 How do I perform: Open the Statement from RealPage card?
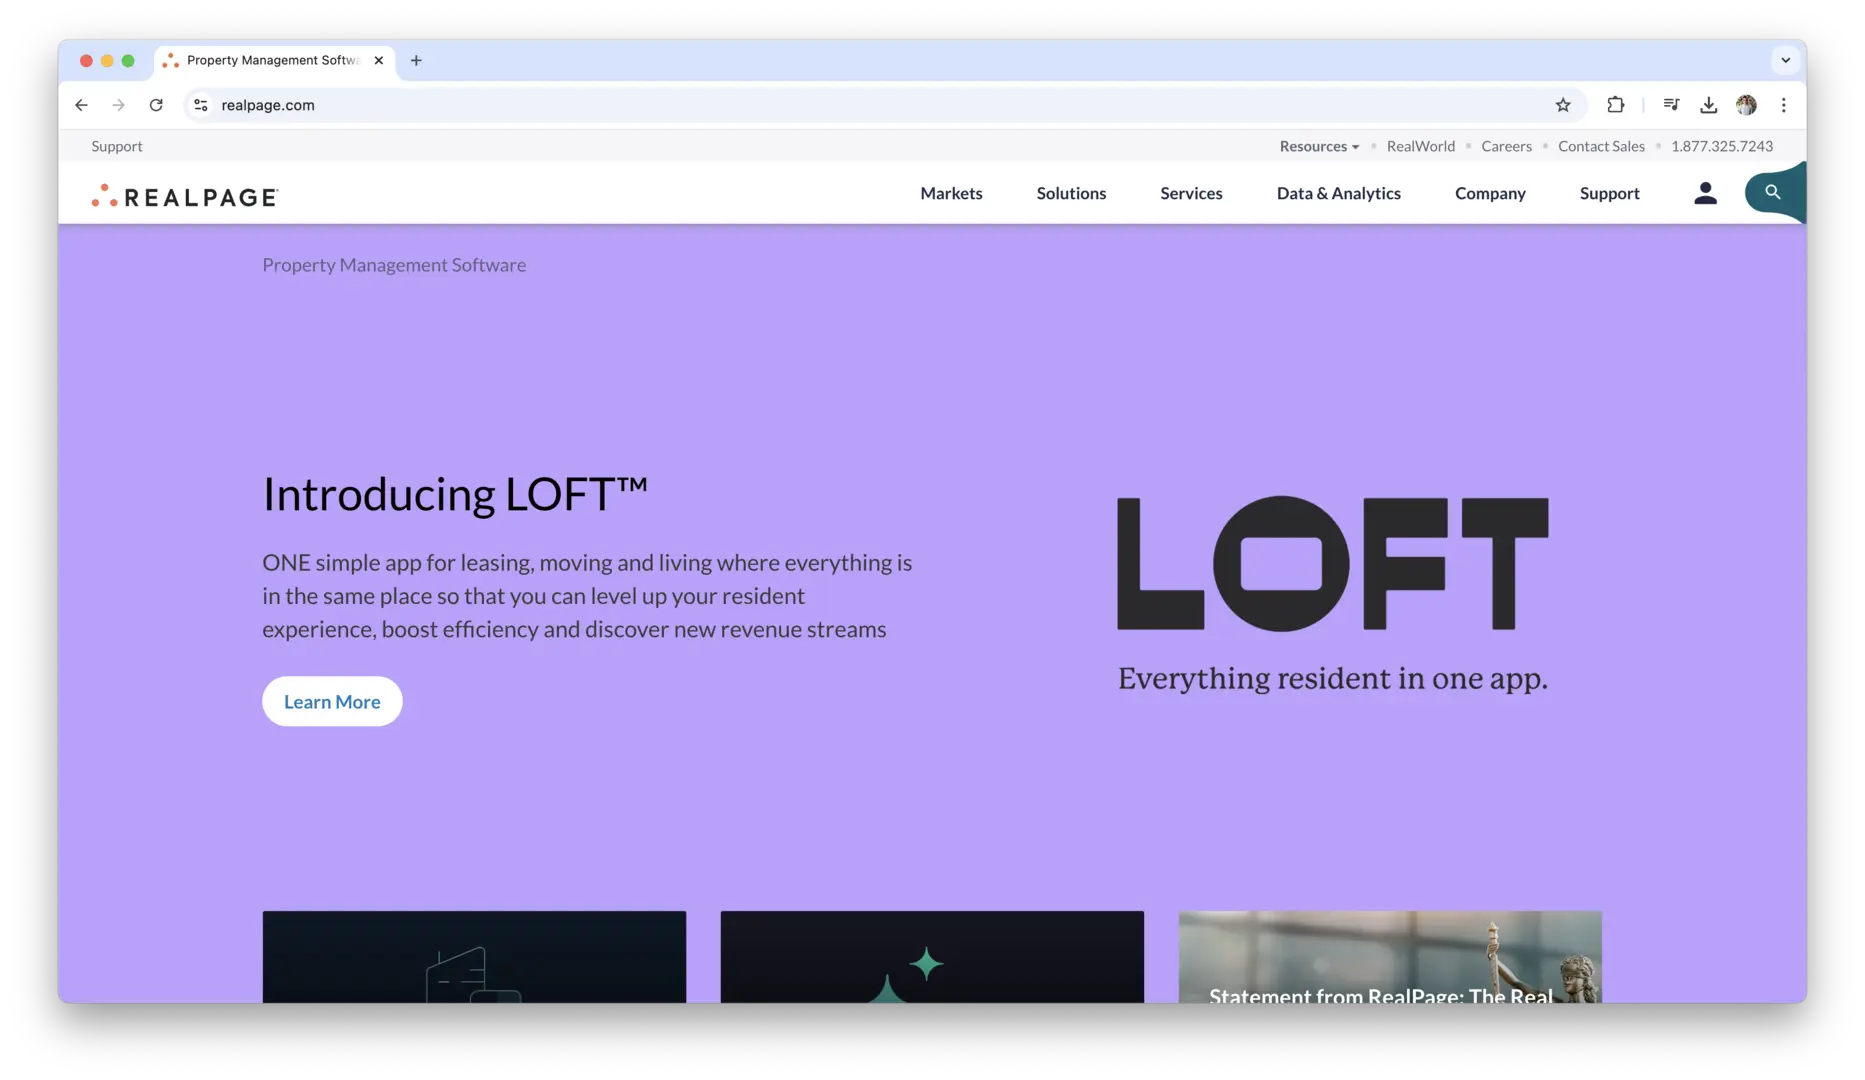click(x=1390, y=956)
